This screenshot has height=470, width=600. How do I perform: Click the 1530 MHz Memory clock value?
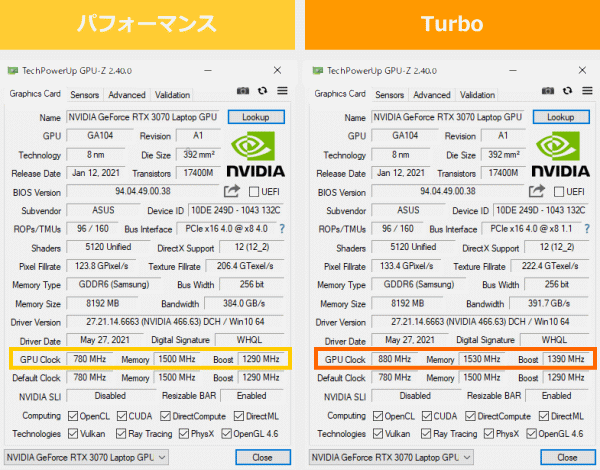pos(482,359)
